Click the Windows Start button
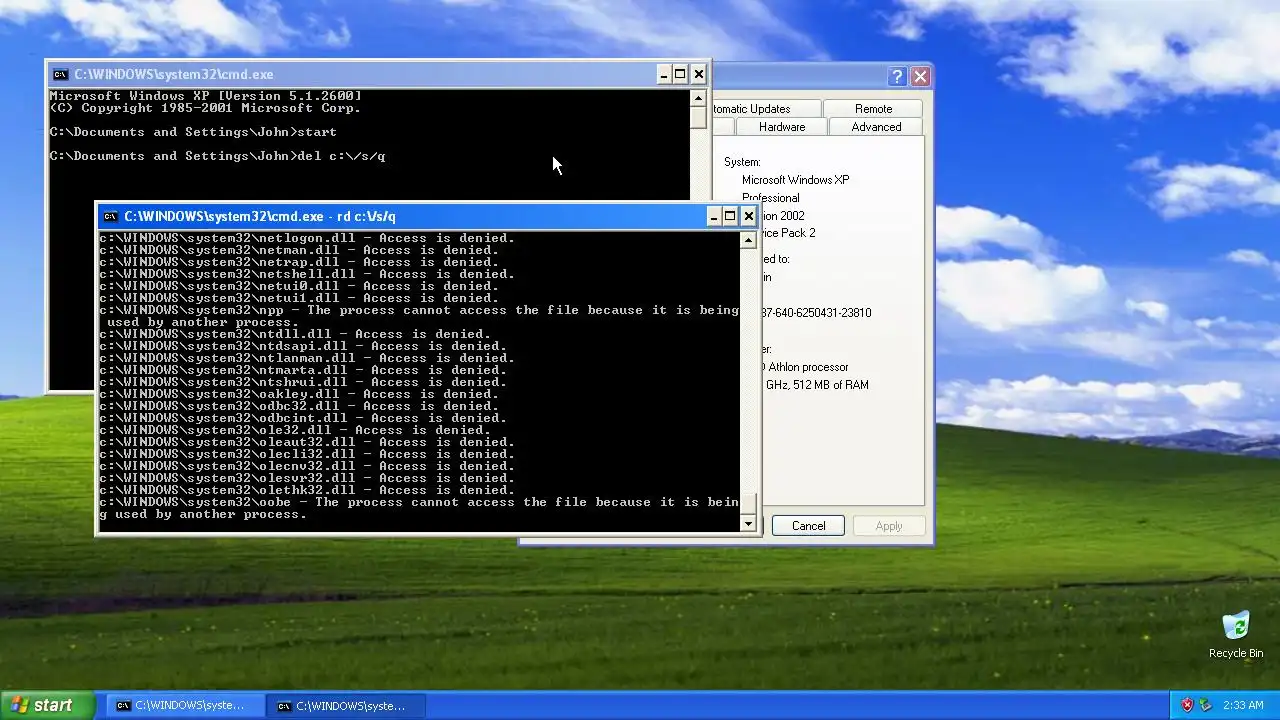Viewport: 1280px width, 720px height. pos(47,705)
